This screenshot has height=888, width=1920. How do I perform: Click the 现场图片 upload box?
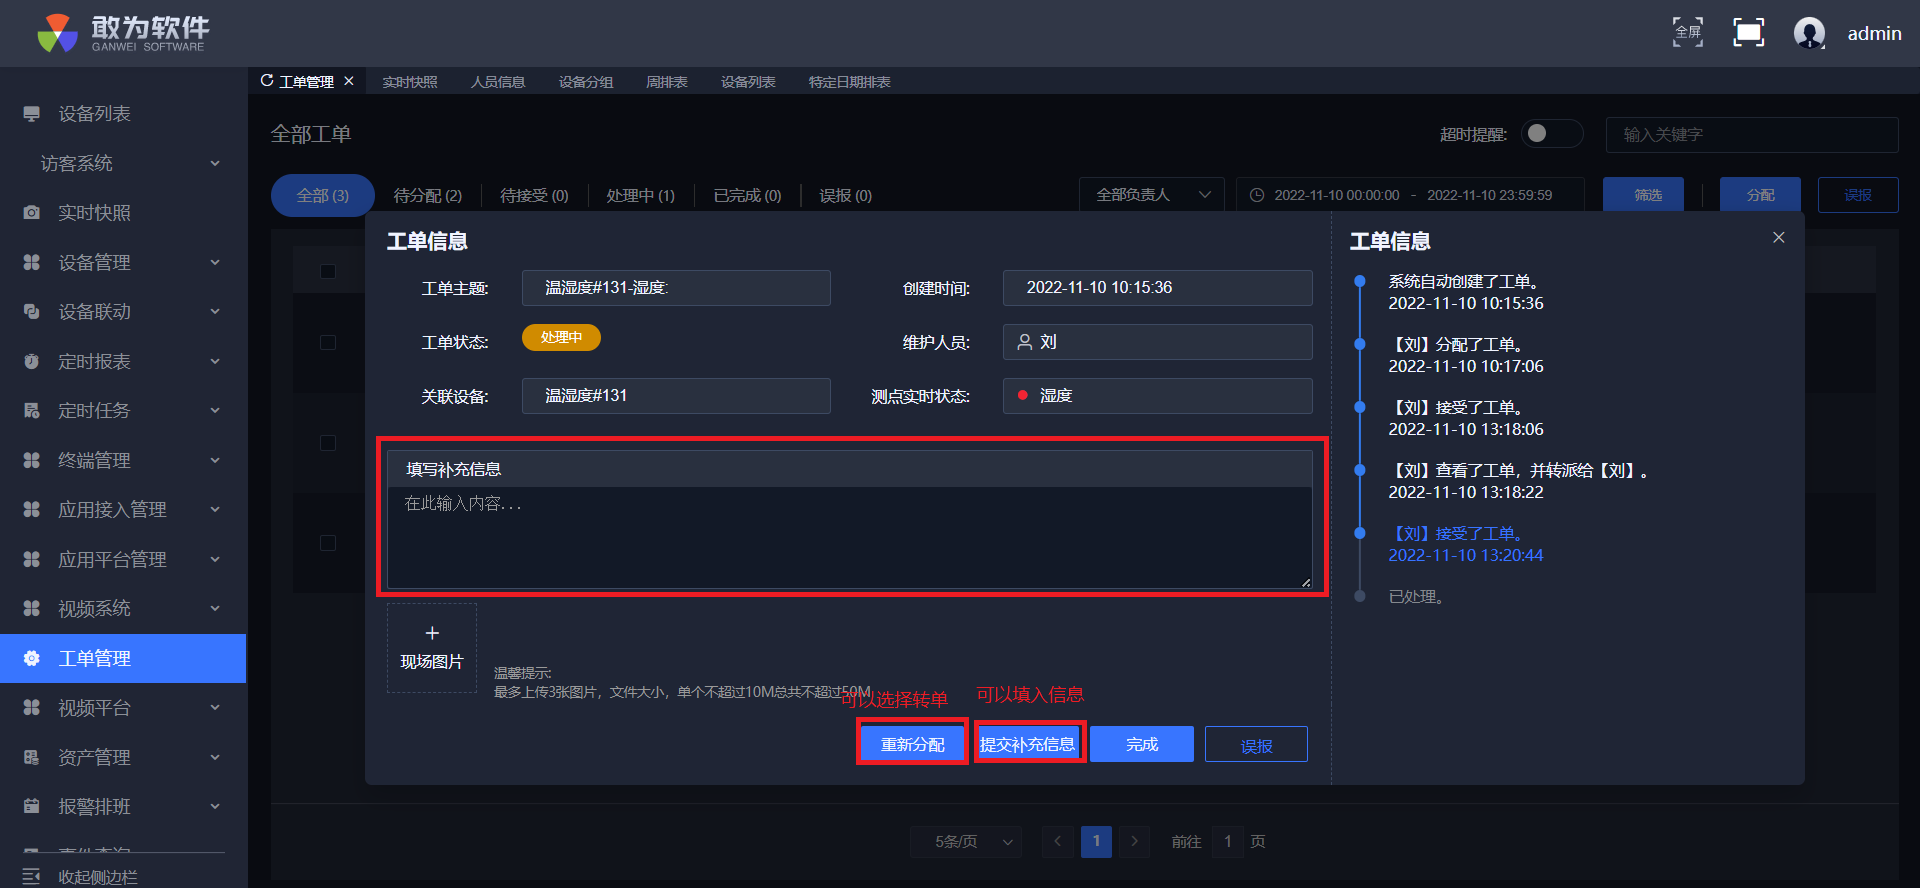[432, 648]
